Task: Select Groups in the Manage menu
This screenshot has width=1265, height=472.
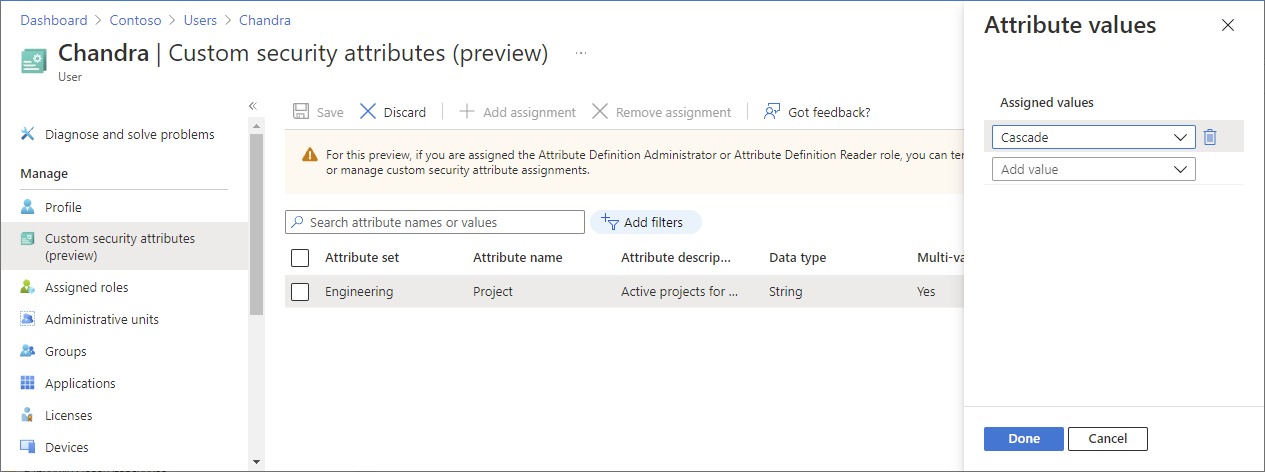Action: pos(65,351)
